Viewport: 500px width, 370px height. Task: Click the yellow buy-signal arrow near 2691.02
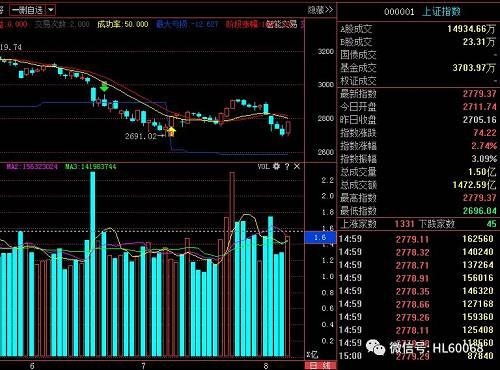171,131
